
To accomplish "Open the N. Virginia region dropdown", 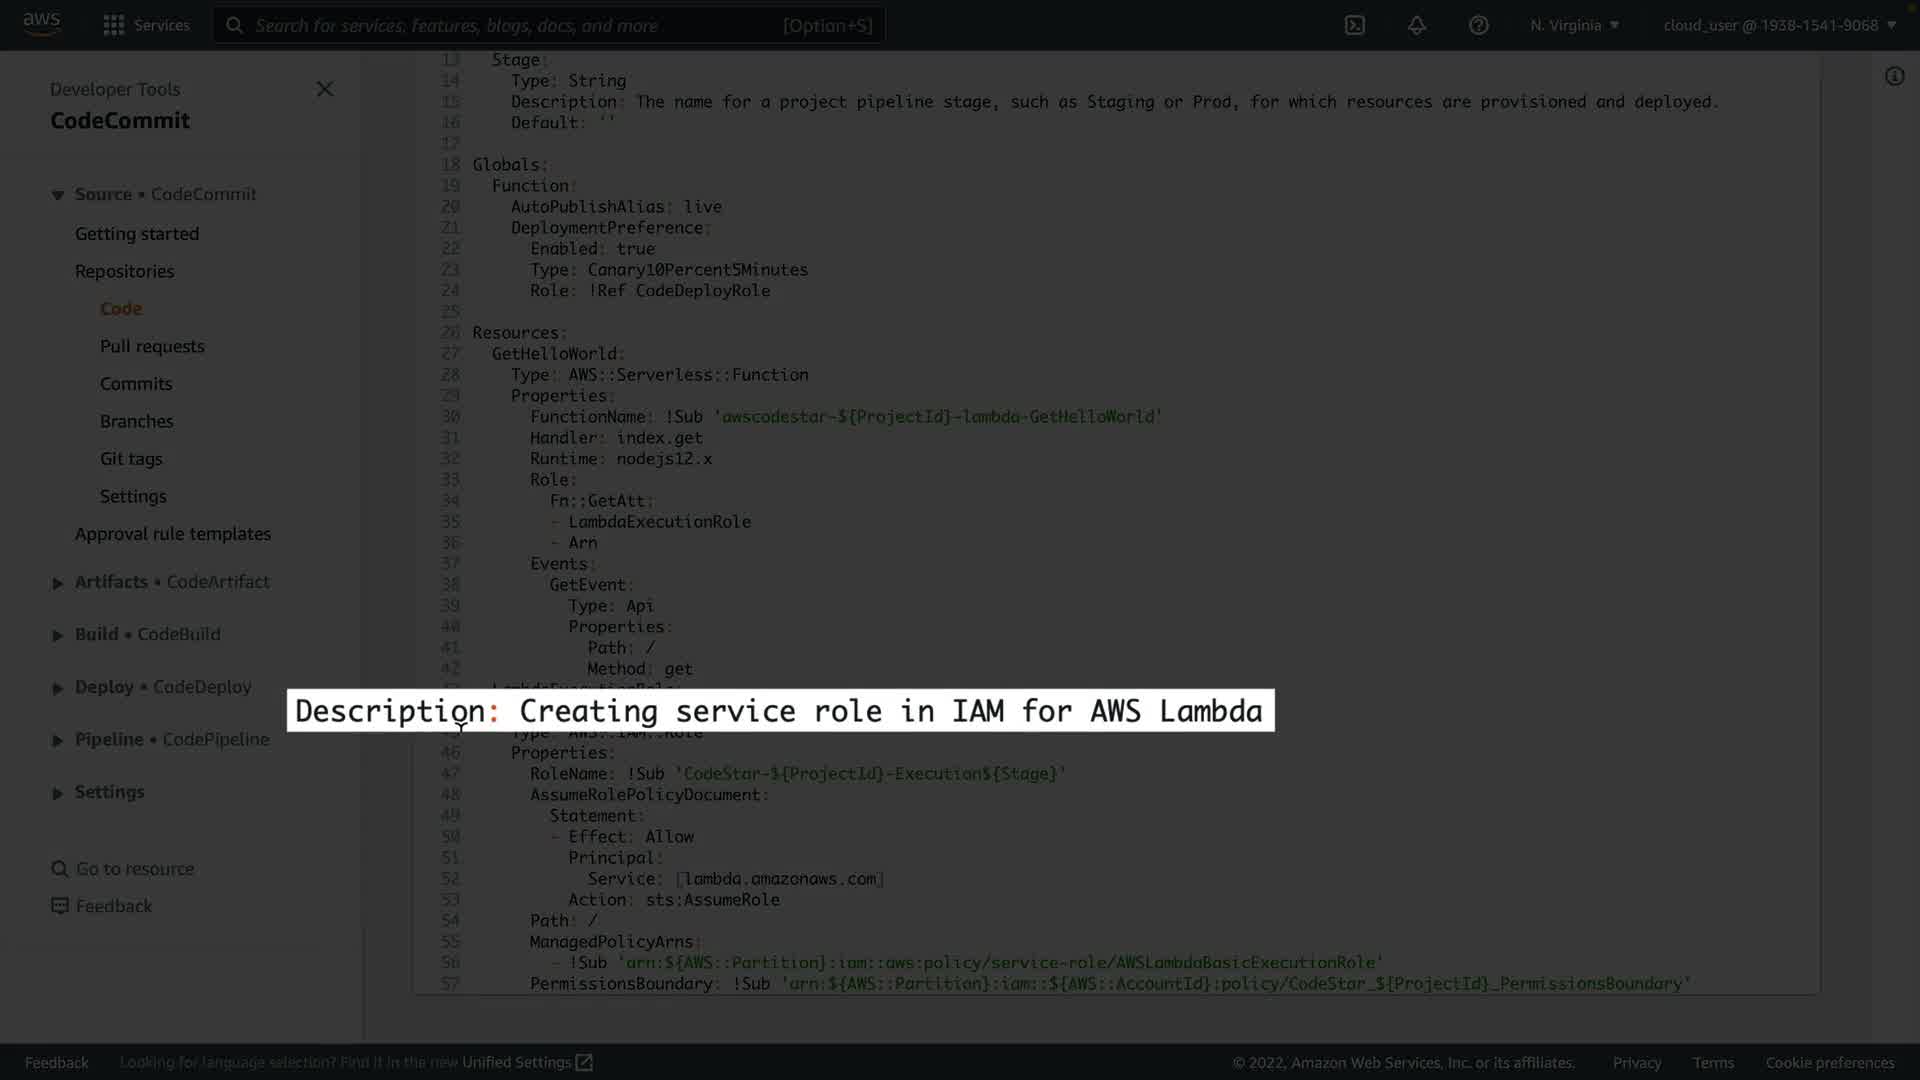I will point(1574,25).
